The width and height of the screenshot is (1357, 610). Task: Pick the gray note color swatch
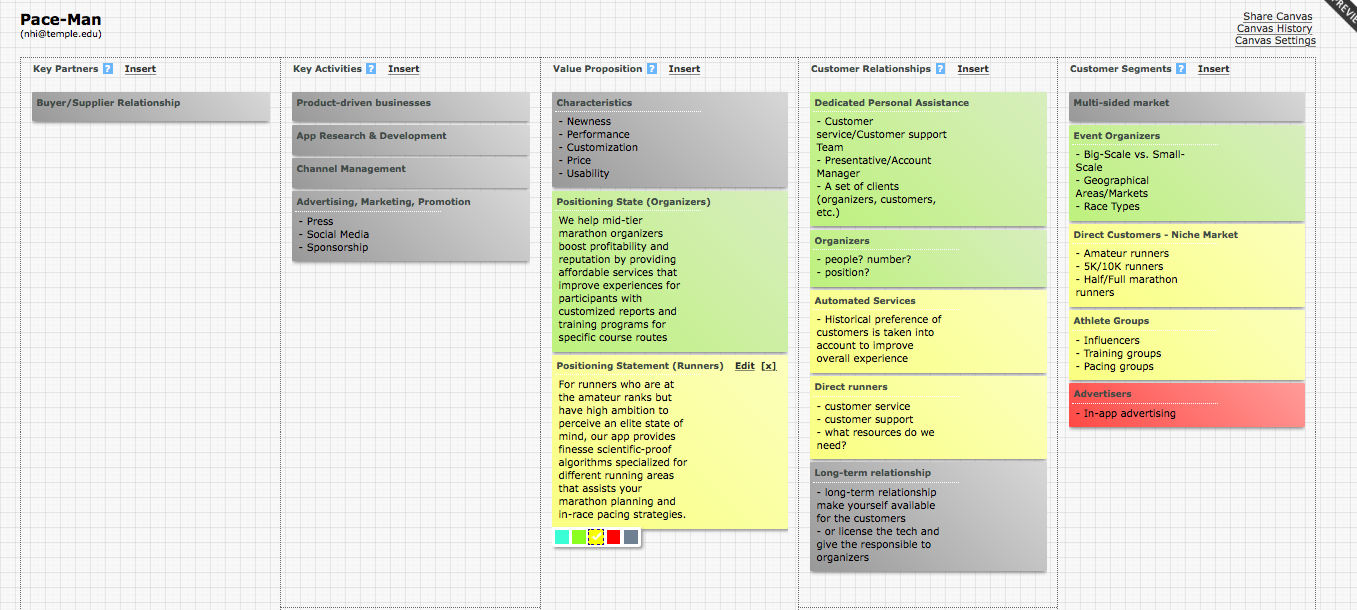coord(631,537)
